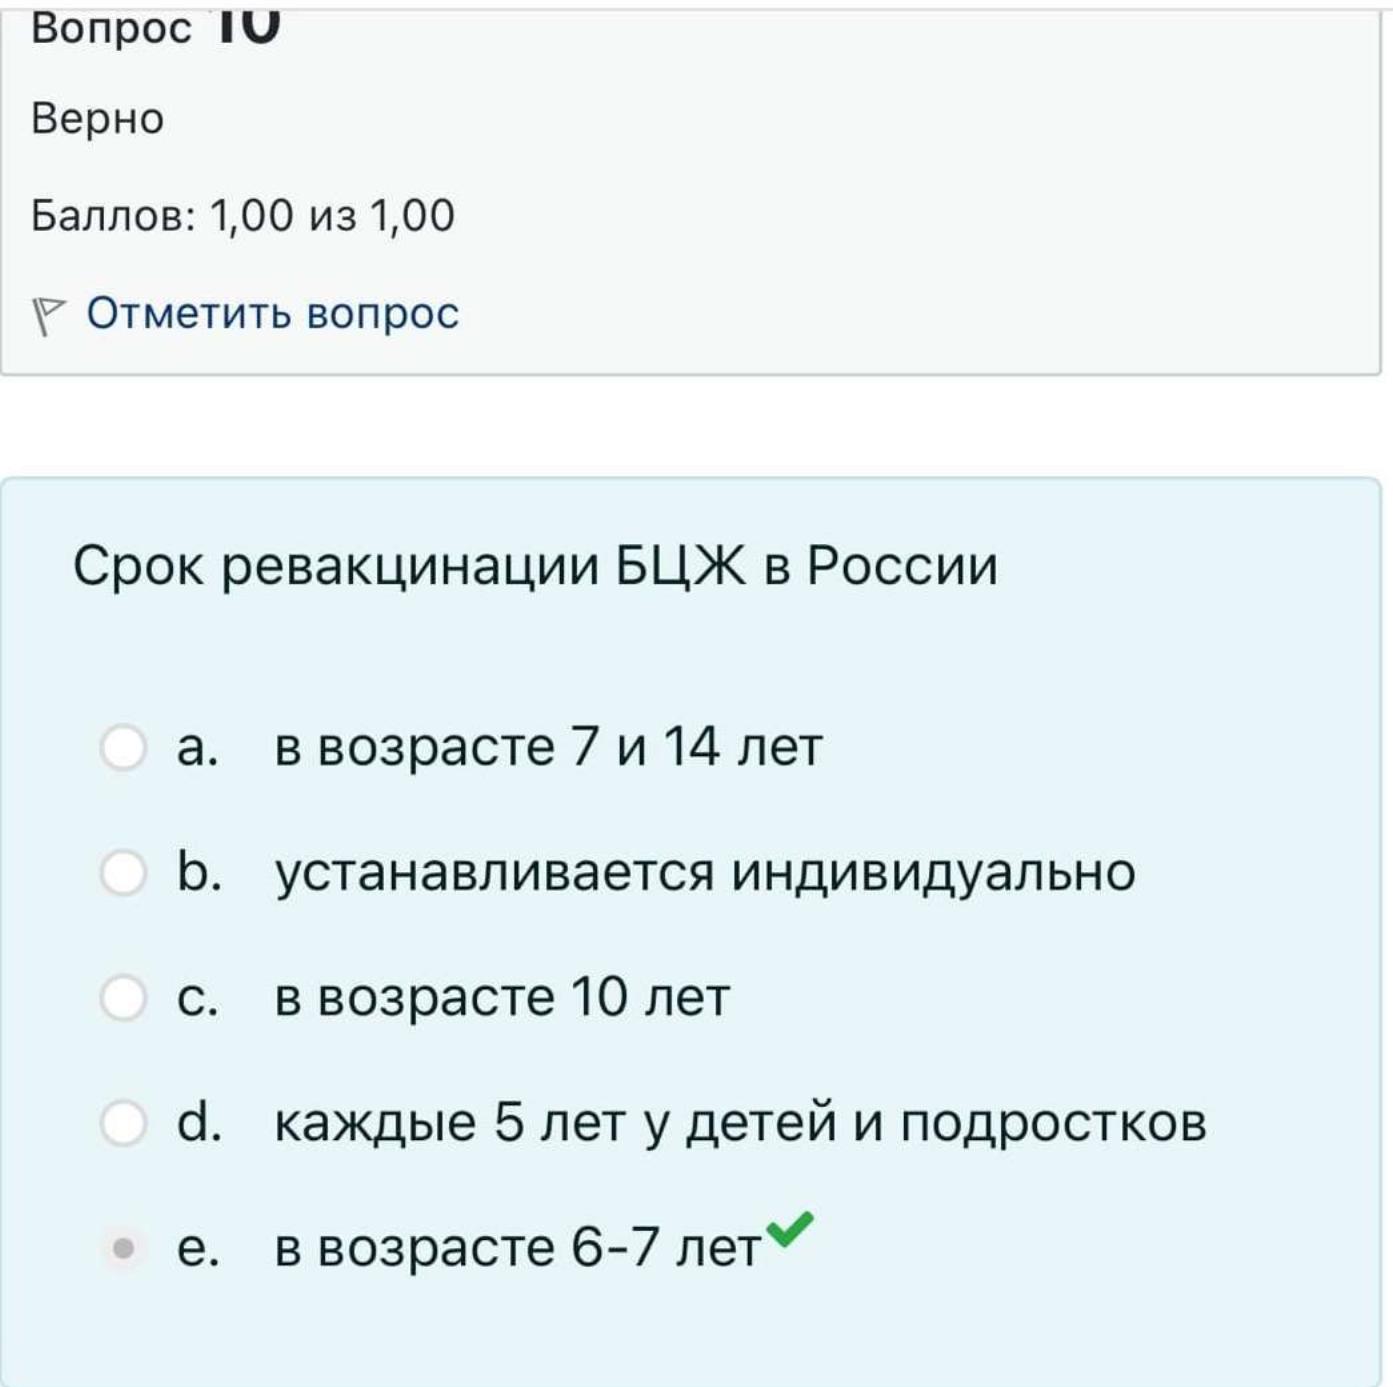Choose radio button for option c
The image size is (1393, 1387).
click(x=124, y=997)
